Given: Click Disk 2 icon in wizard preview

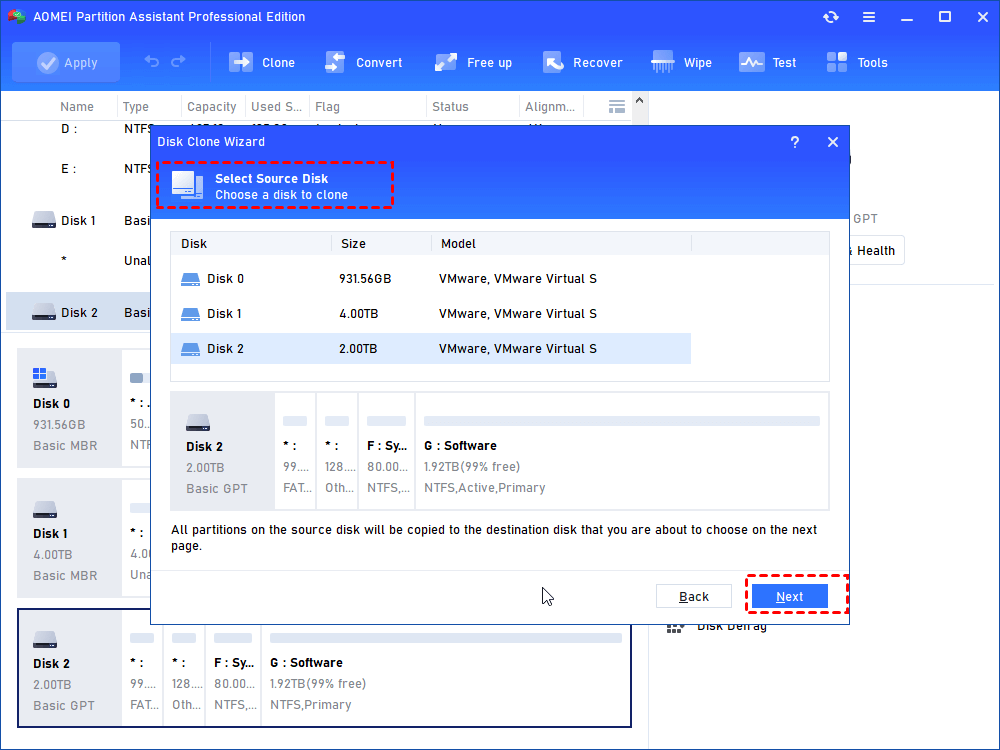Looking at the screenshot, I should [198, 422].
